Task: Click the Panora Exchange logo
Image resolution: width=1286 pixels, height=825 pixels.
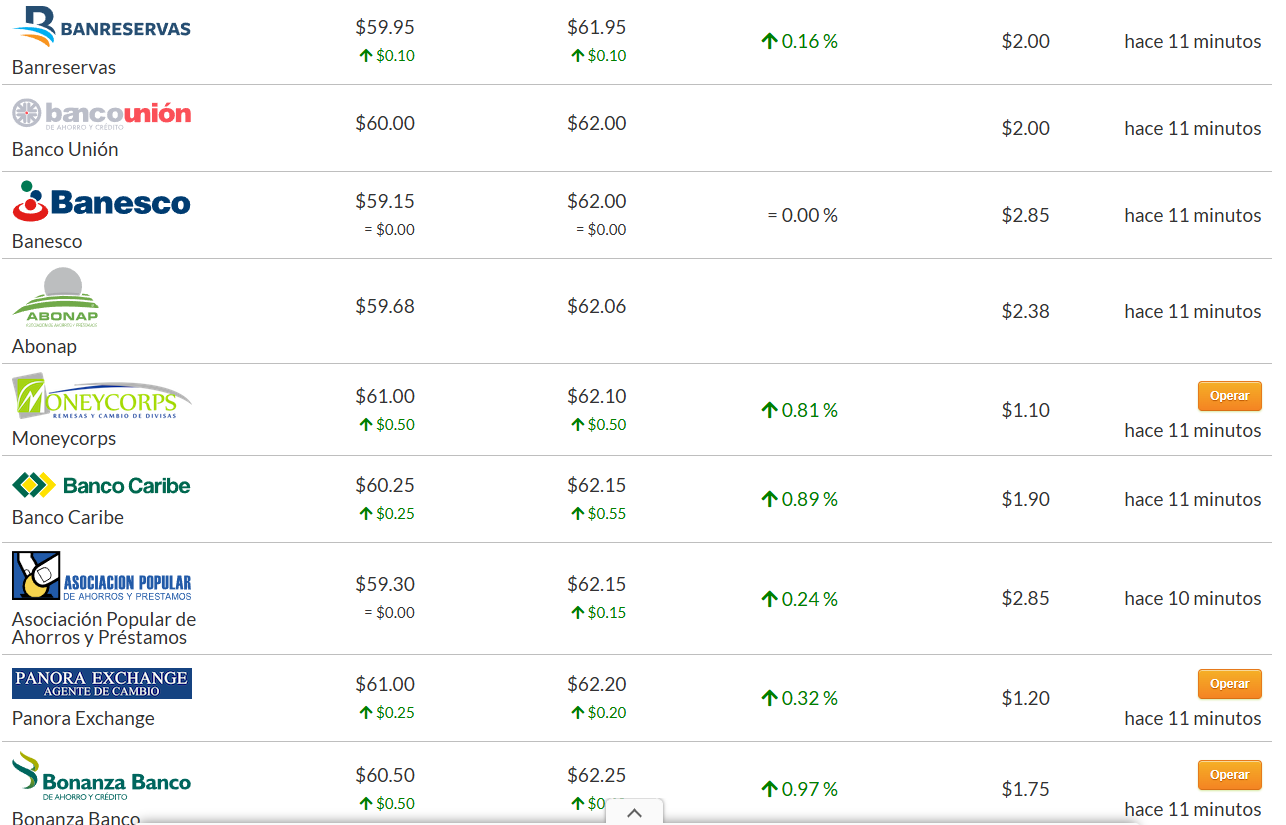Action: click(101, 684)
